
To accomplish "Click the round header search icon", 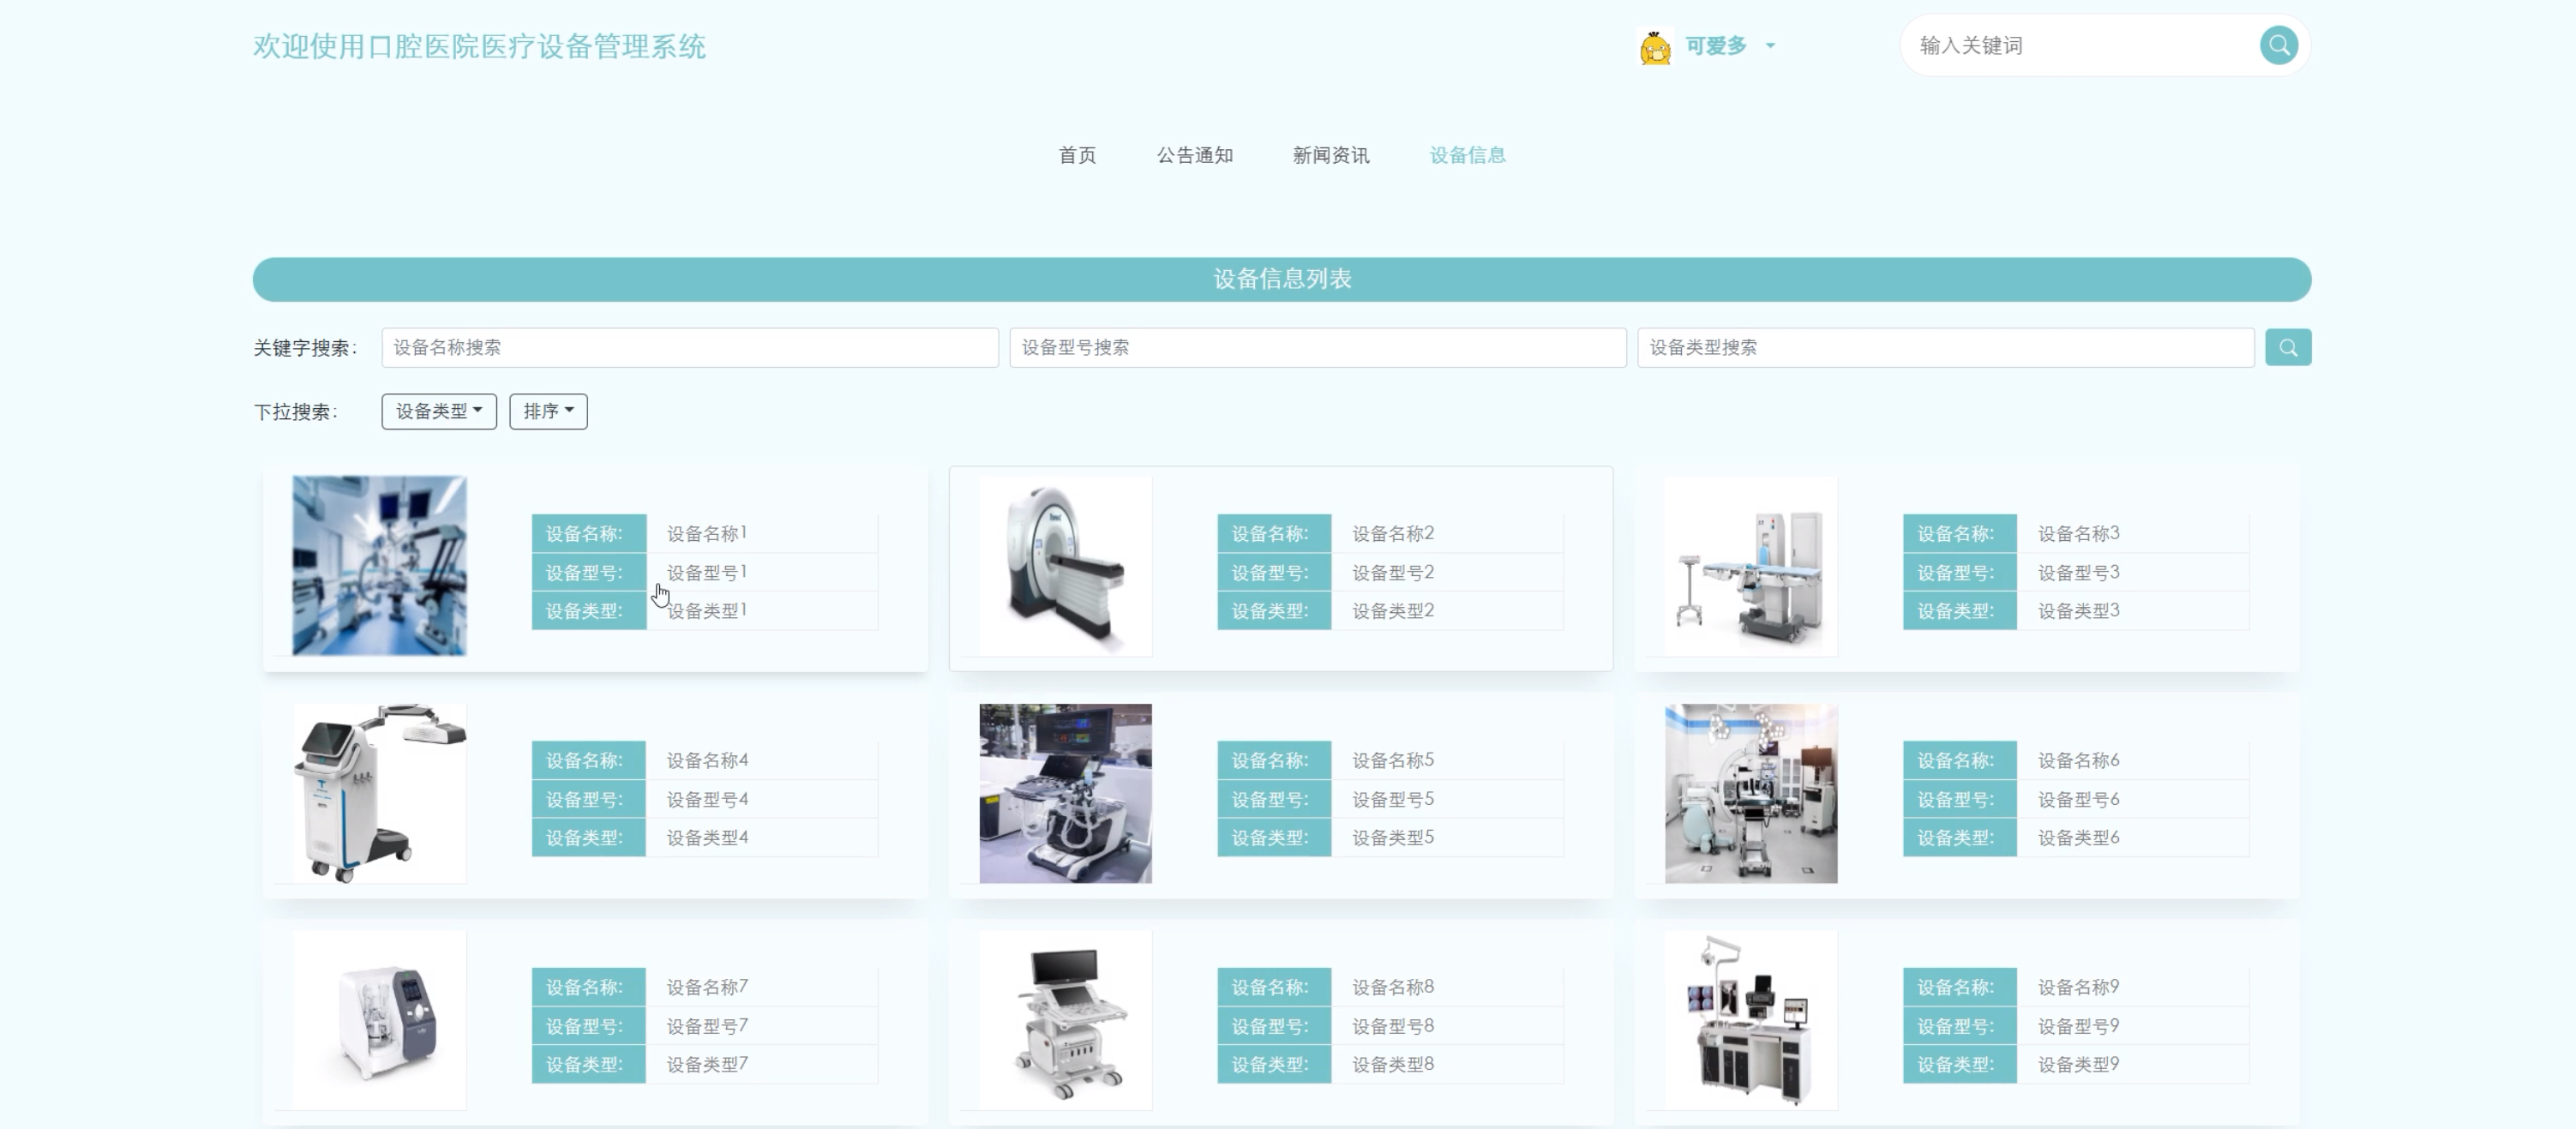I will coord(2278,45).
